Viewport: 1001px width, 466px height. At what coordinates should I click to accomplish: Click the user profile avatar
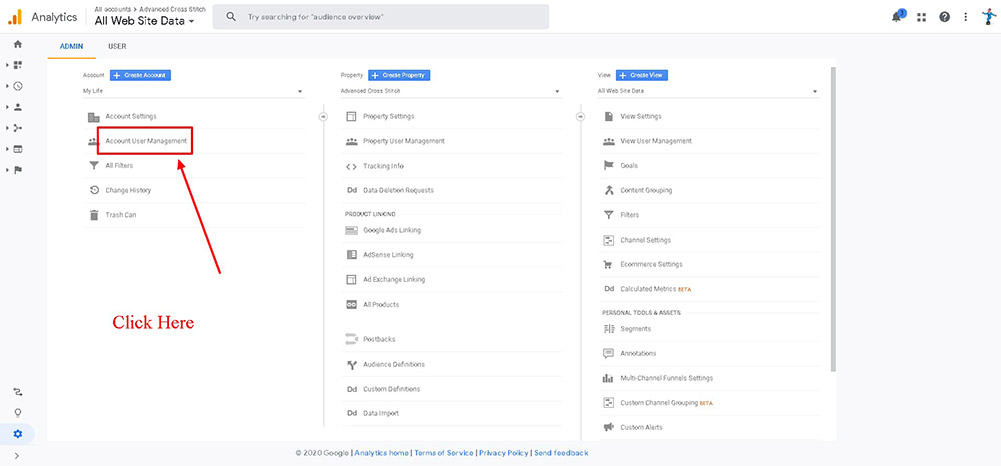click(x=989, y=17)
